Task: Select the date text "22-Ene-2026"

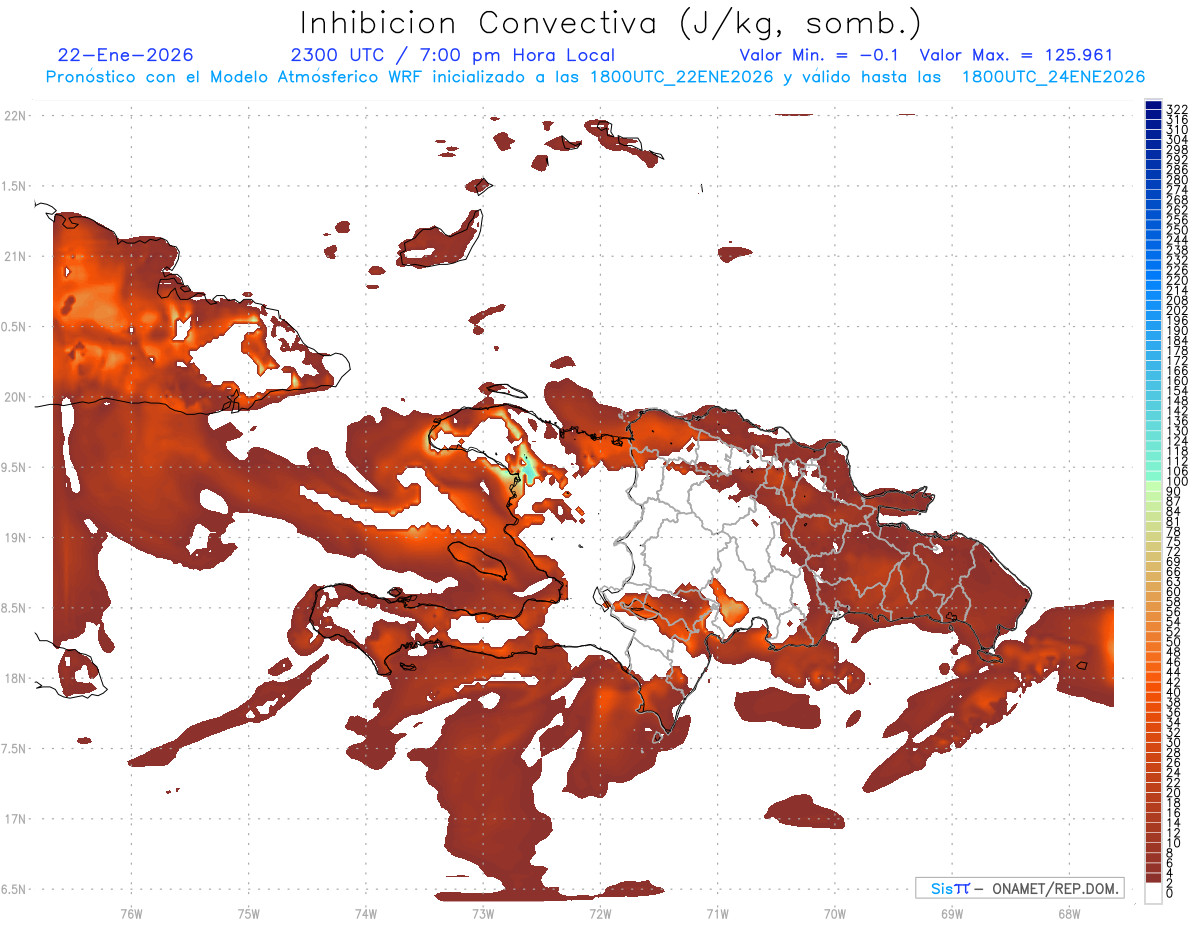Action: [x=126, y=55]
